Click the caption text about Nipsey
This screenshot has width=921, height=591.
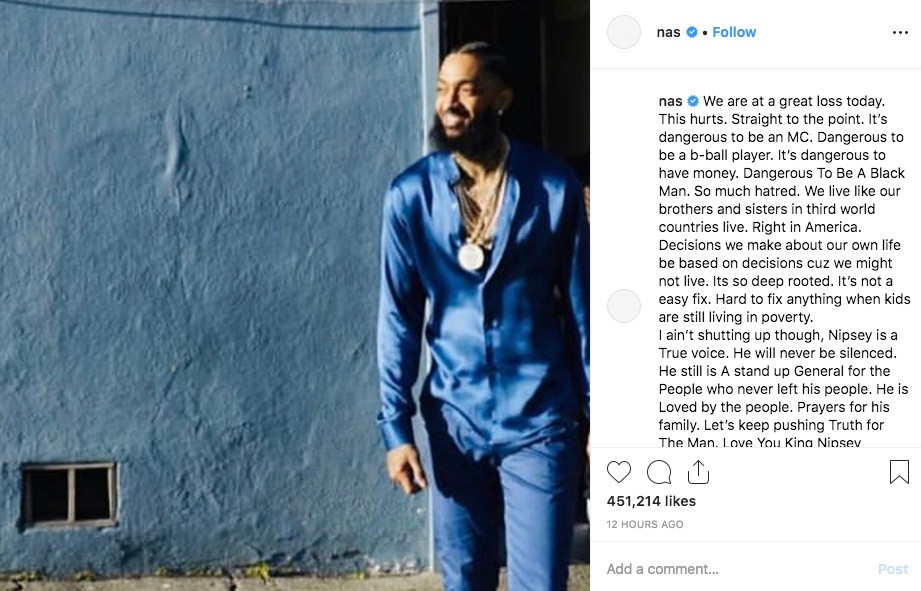point(784,388)
